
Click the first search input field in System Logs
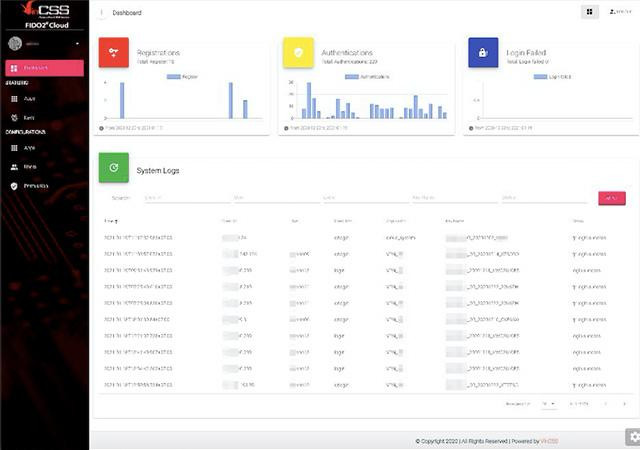click(185, 198)
